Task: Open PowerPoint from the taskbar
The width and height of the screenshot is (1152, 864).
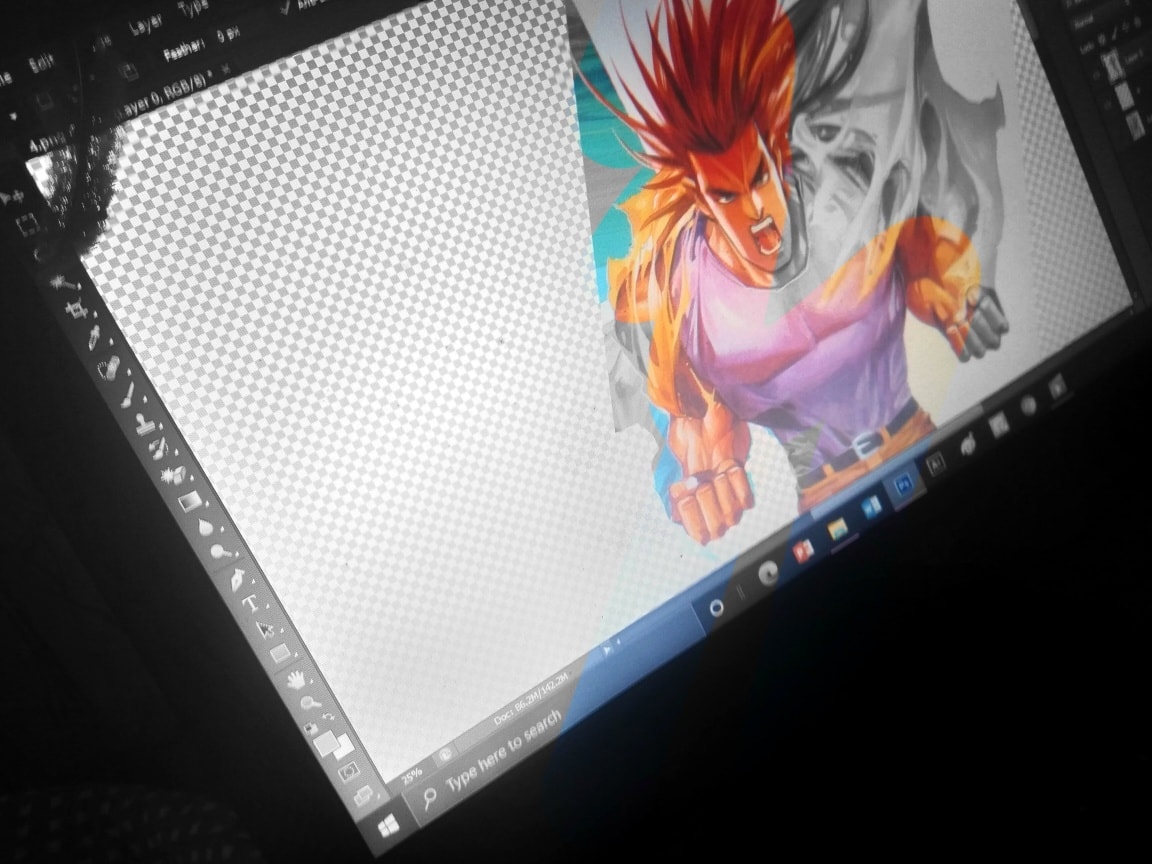Action: 804,551
